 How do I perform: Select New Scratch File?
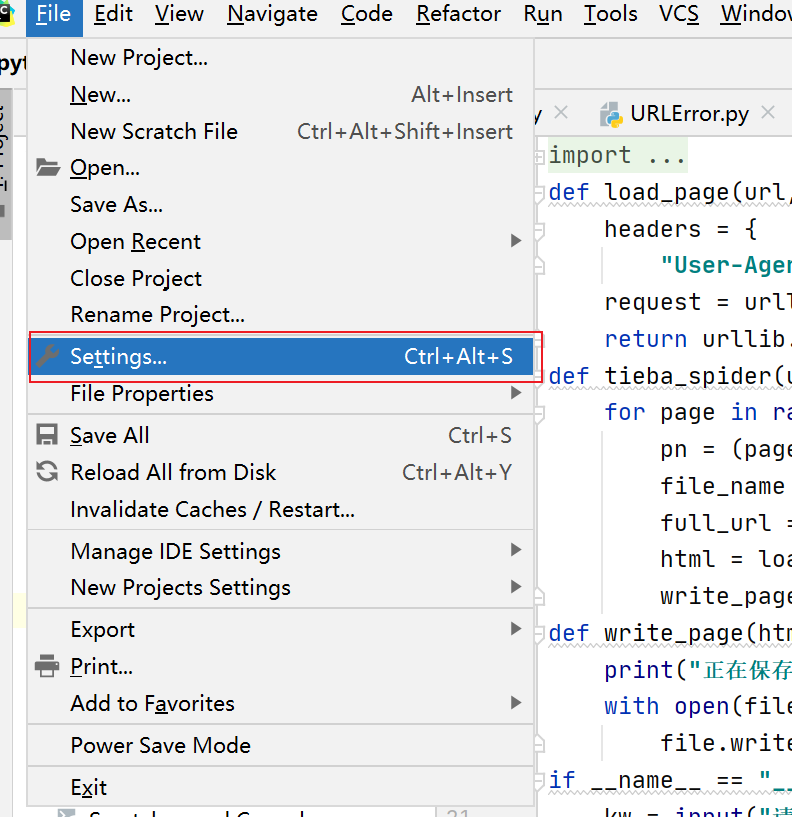154,131
